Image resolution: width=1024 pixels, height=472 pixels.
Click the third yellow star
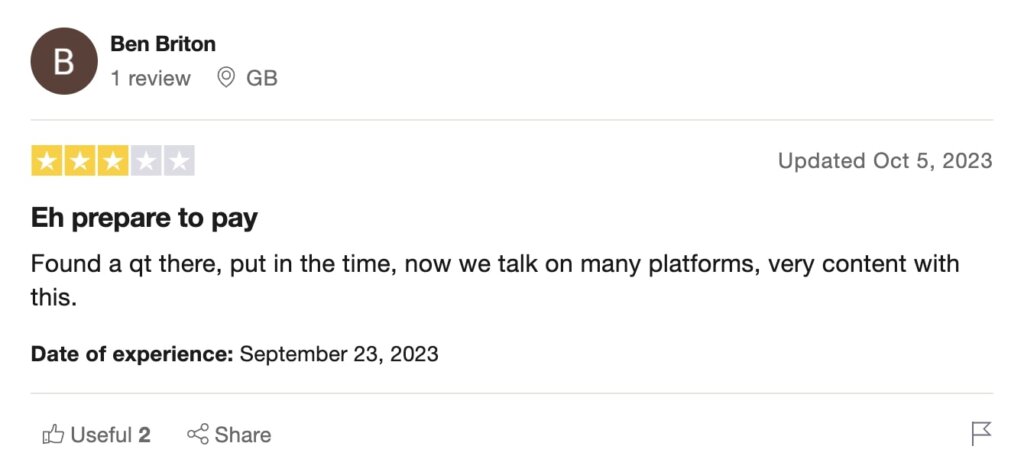113,161
